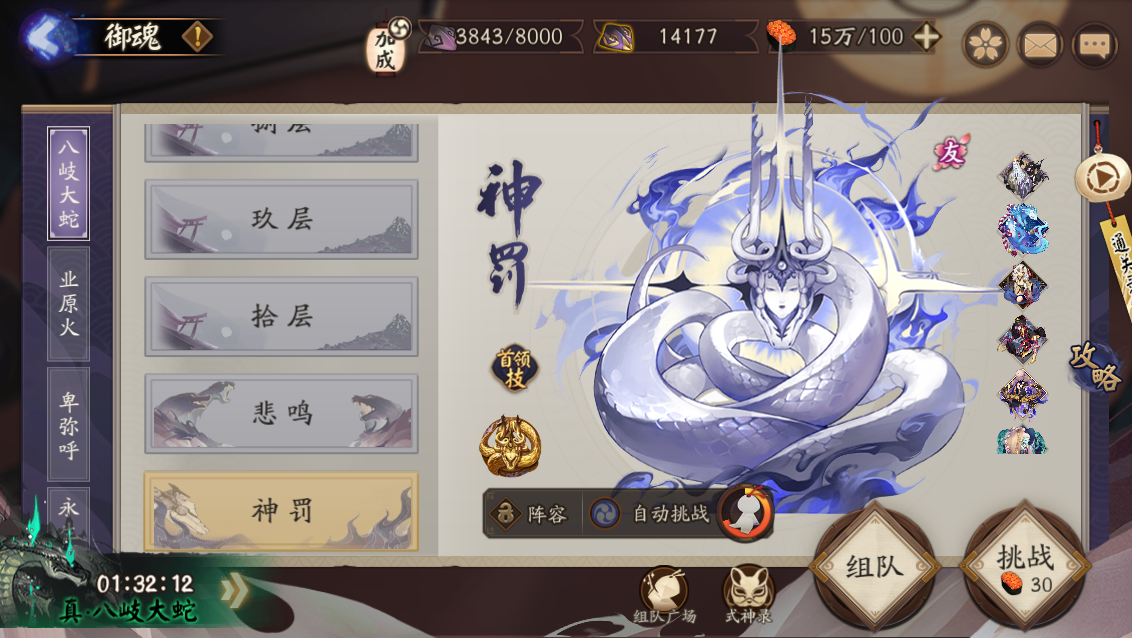The height and width of the screenshot is (638, 1132).
Task: Open the chat bubble icon
Action: (x=1094, y=45)
